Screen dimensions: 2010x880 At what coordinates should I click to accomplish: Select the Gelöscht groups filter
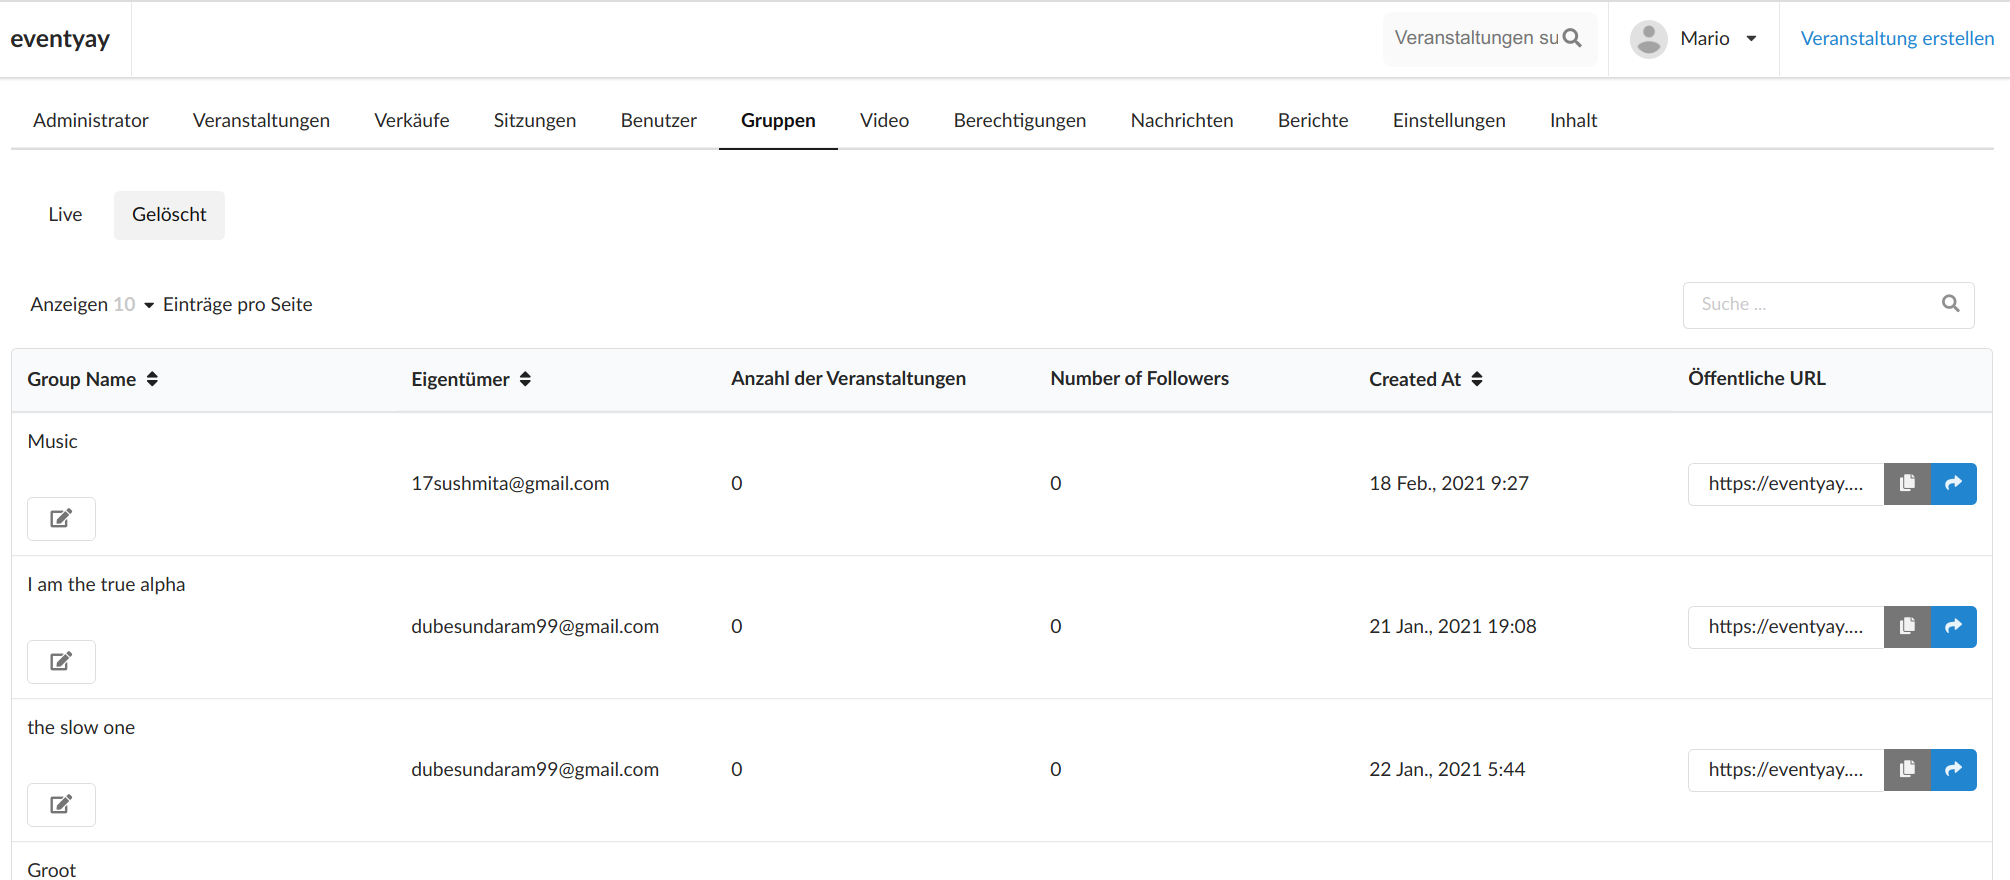[x=169, y=215]
